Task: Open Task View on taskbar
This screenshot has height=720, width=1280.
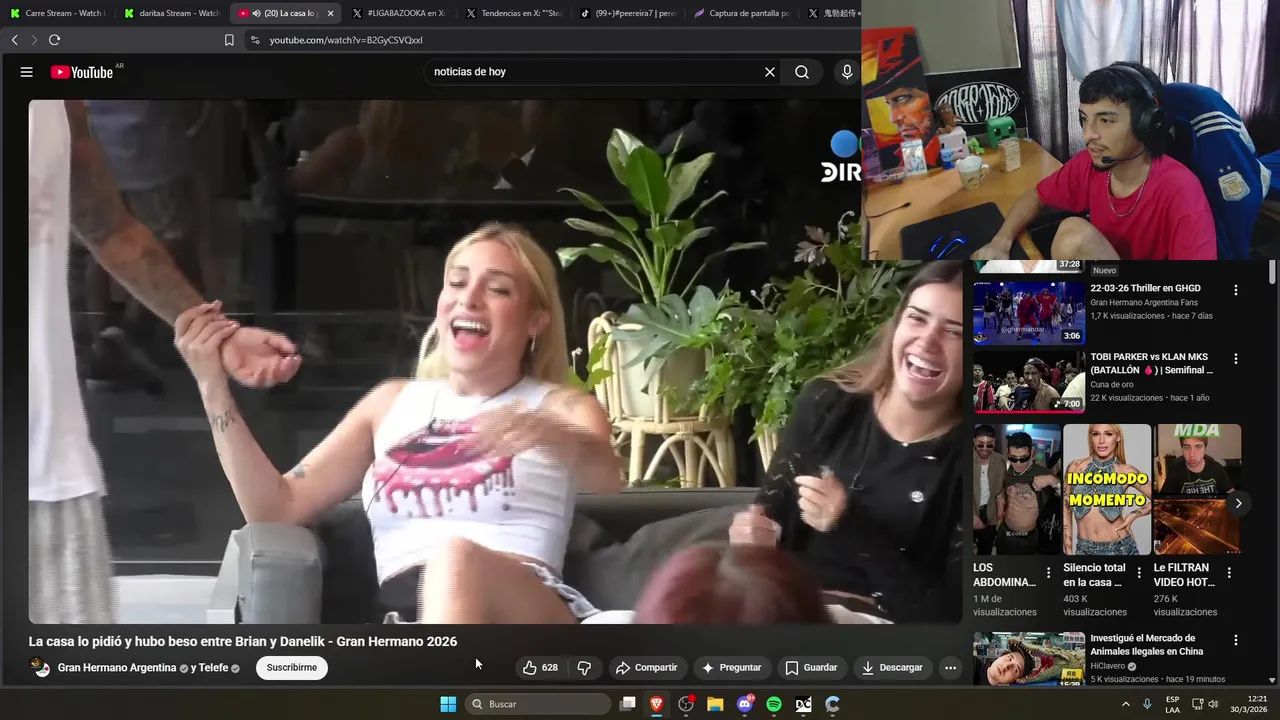Action: click(x=627, y=704)
